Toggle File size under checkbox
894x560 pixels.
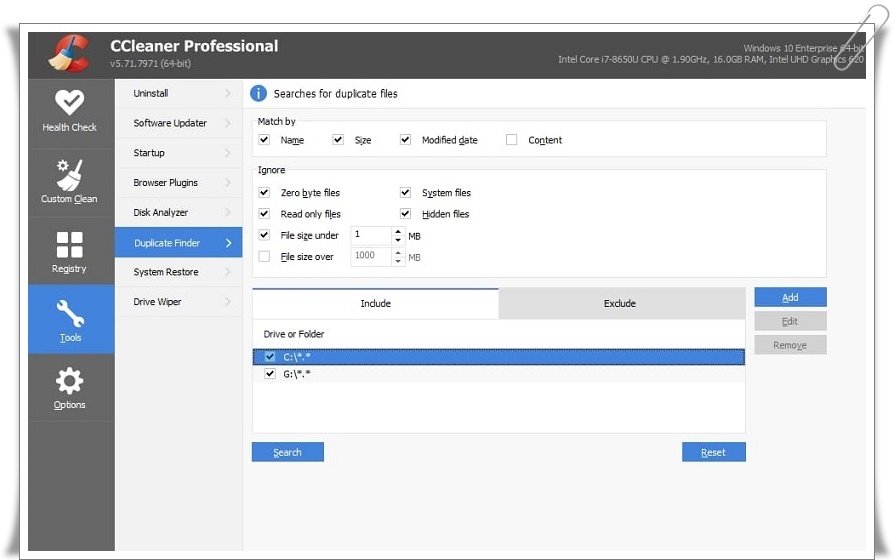tap(264, 234)
